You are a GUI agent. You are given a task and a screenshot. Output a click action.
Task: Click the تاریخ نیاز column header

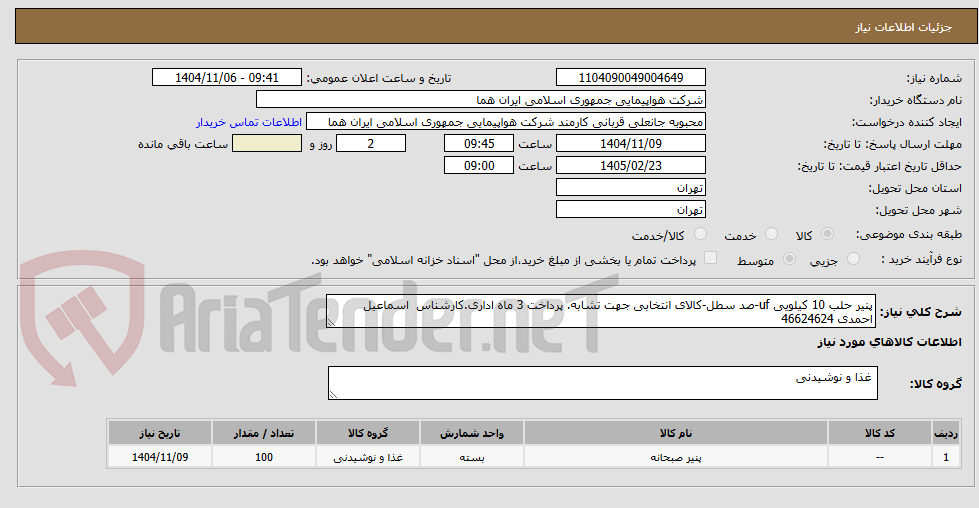[160, 433]
